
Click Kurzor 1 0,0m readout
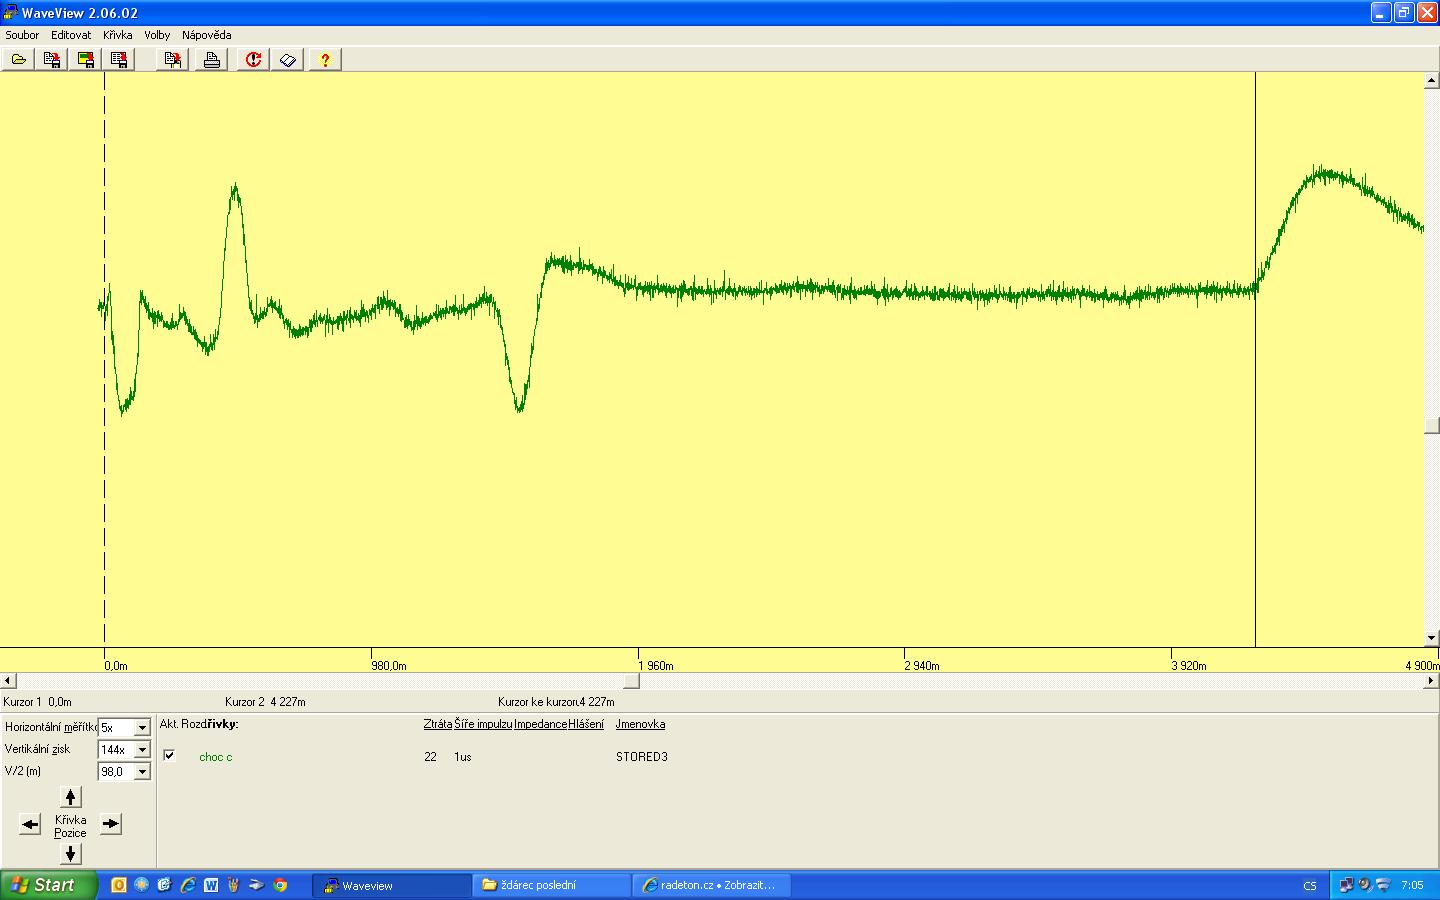point(37,702)
